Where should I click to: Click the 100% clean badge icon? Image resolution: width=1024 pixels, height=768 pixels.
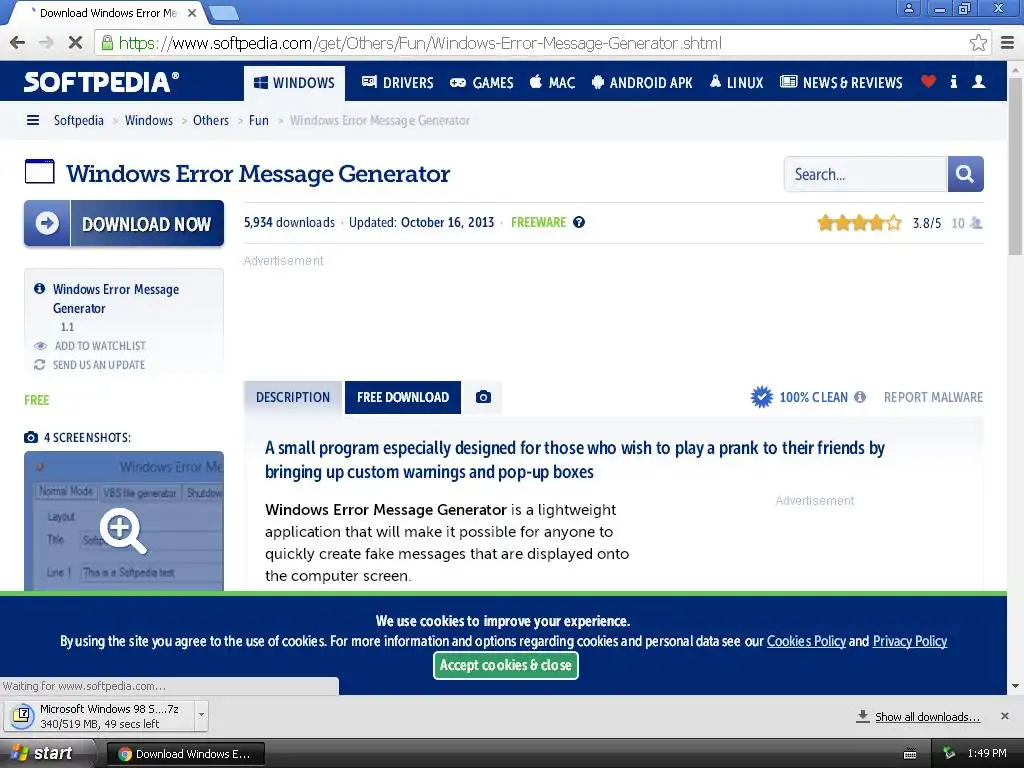coord(761,397)
